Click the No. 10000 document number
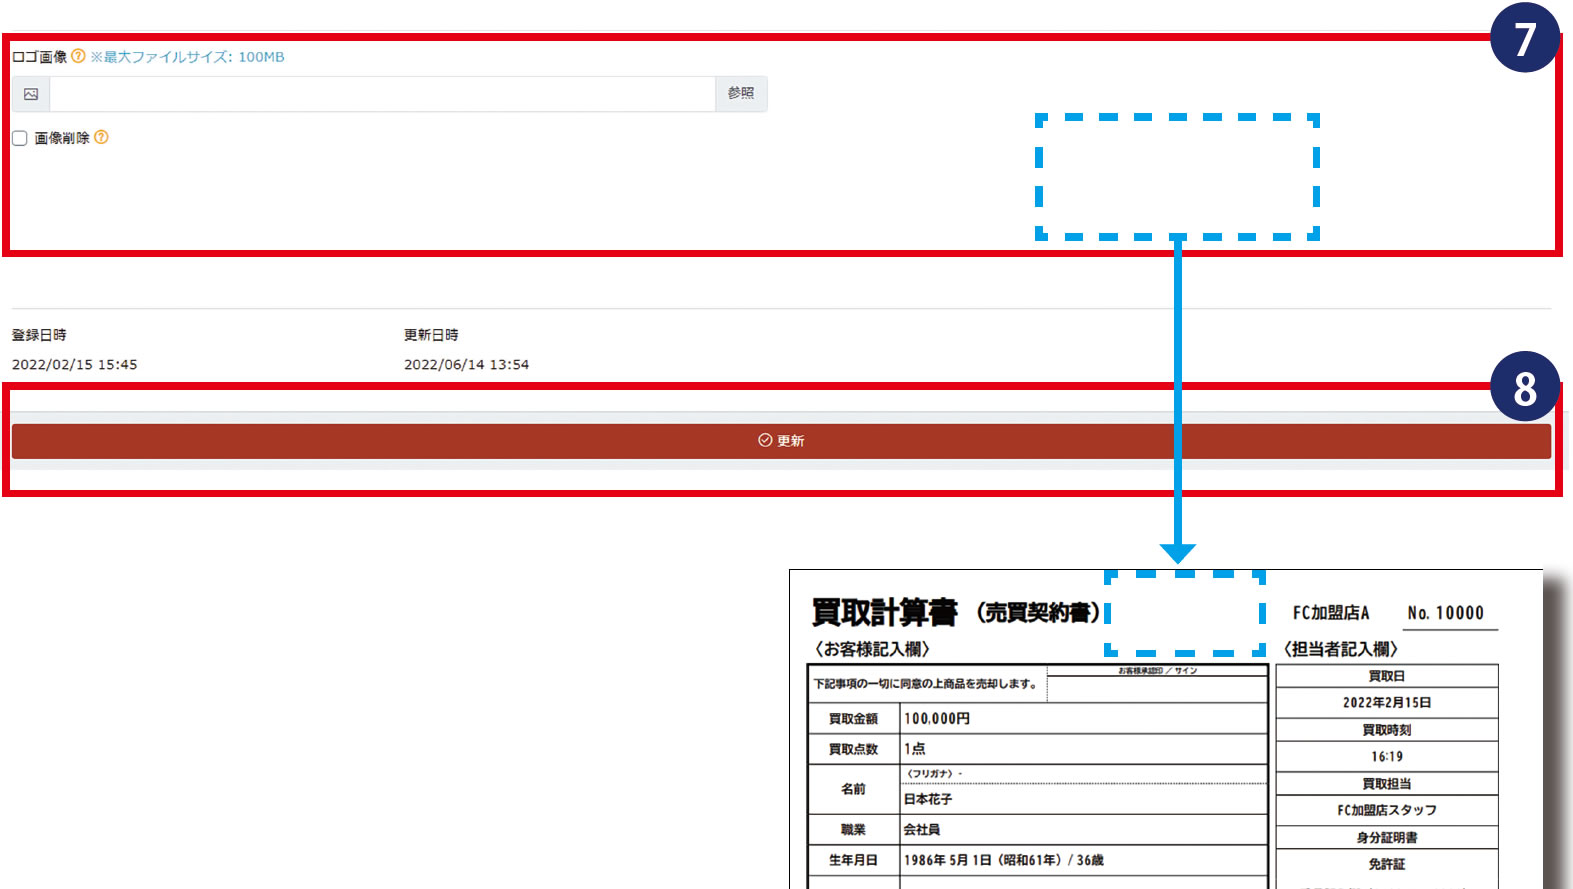The height and width of the screenshot is (889, 1573). (x=1445, y=613)
